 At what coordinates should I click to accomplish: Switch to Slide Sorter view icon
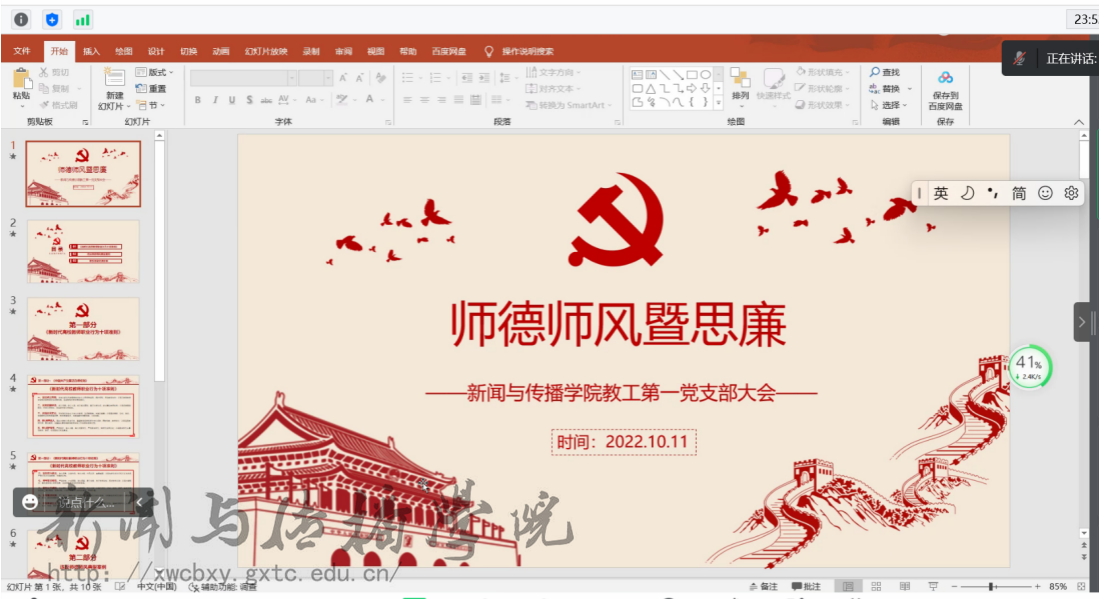point(876,587)
